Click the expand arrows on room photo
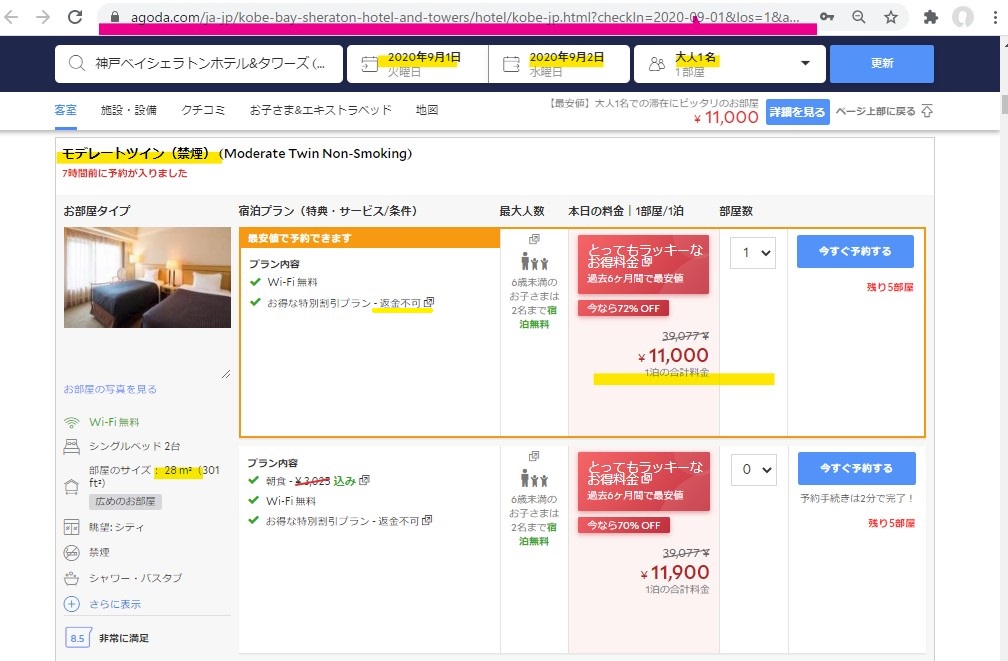This screenshot has height=661, width=1008. (x=226, y=374)
